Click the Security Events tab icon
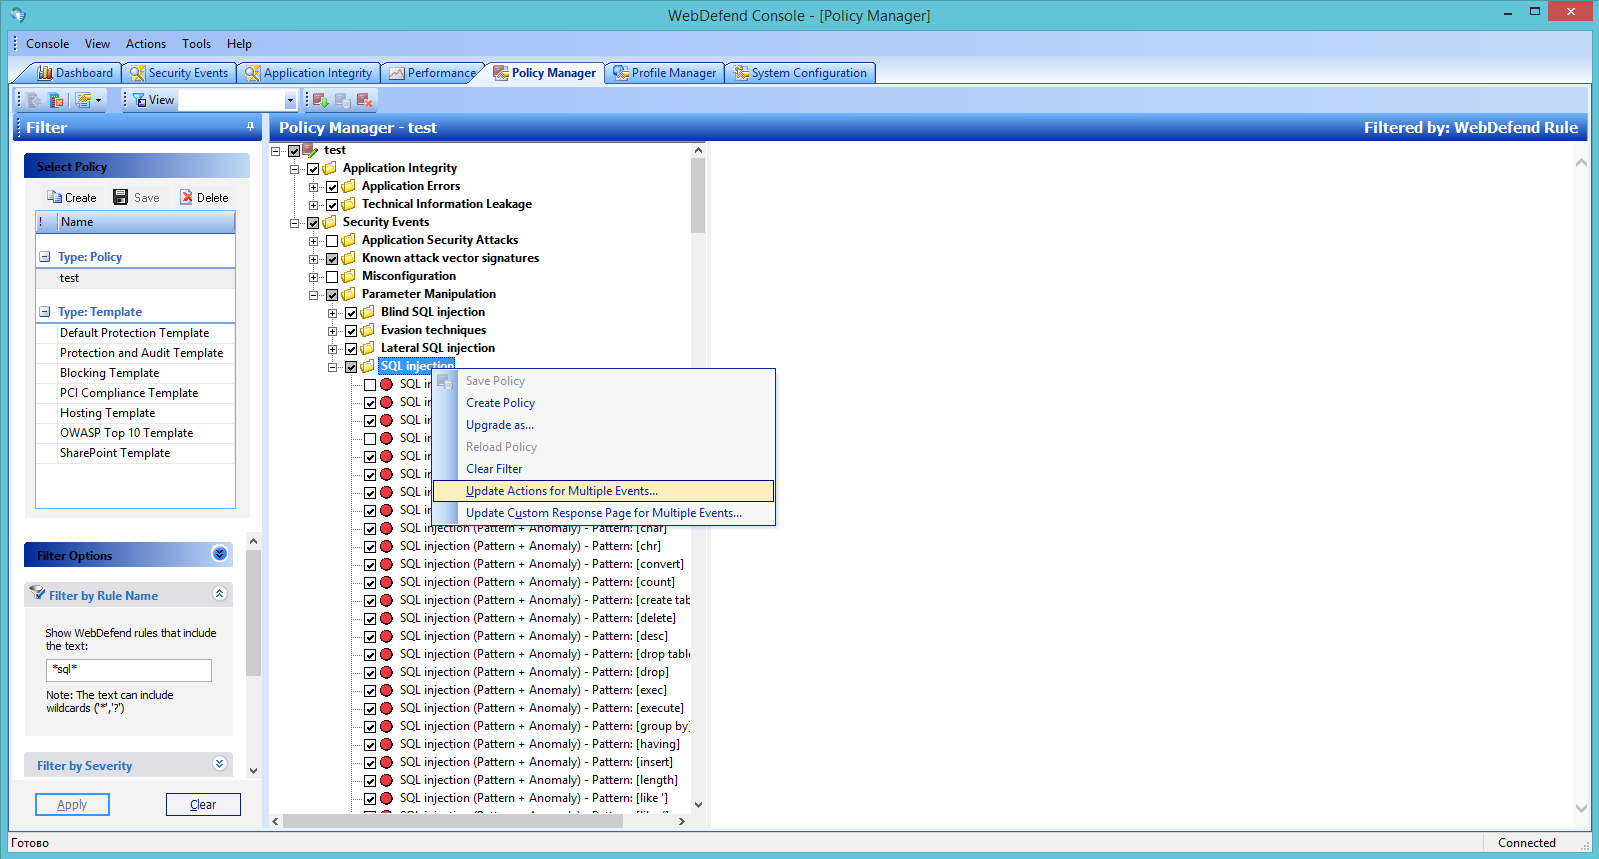 pyautogui.click(x=138, y=73)
